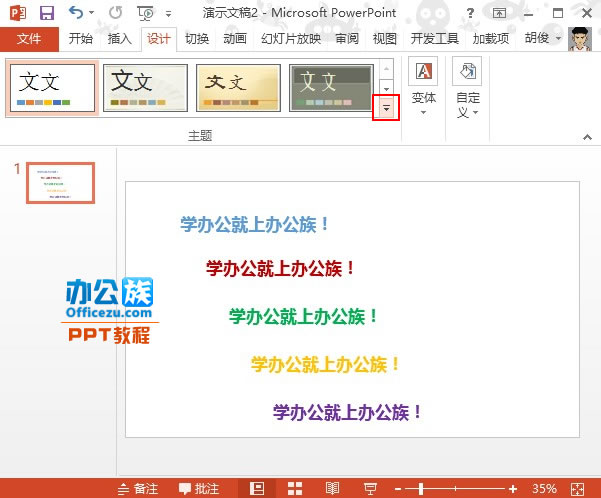The height and width of the screenshot is (498, 601).
Task: Select the 设计 (Design) tab
Action: click(x=159, y=39)
